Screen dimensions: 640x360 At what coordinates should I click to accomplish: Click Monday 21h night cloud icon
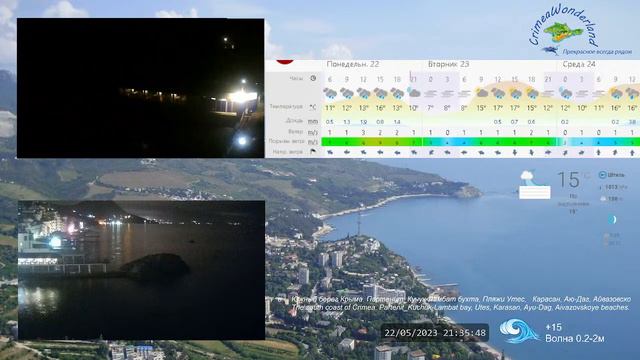pos(413,93)
